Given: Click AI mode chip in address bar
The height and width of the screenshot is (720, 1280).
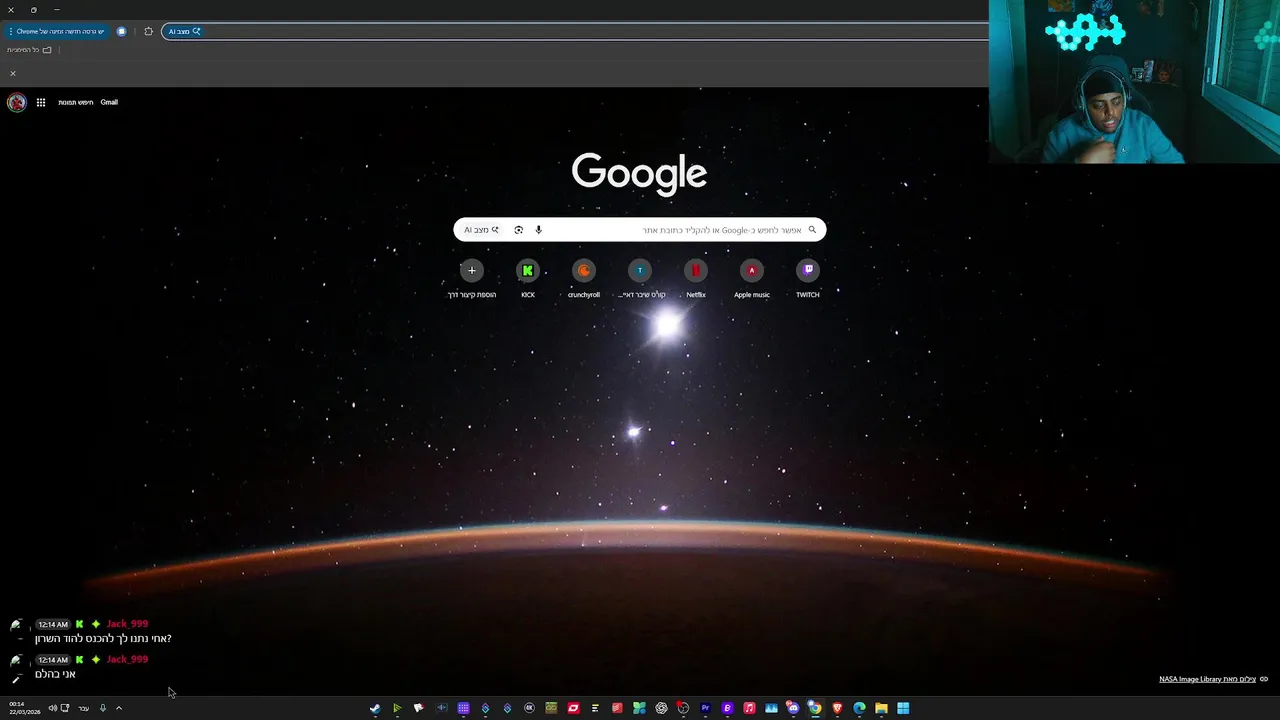Looking at the screenshot, I should [184, 31].
